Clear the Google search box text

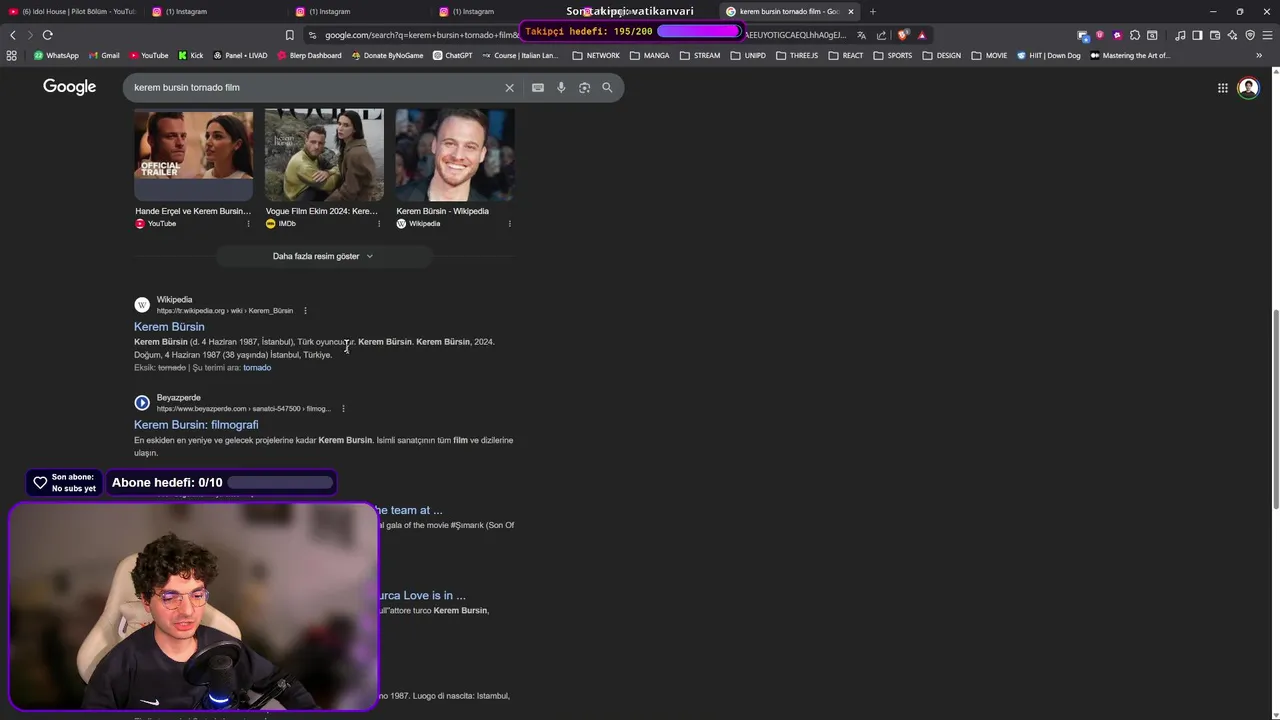509,88
